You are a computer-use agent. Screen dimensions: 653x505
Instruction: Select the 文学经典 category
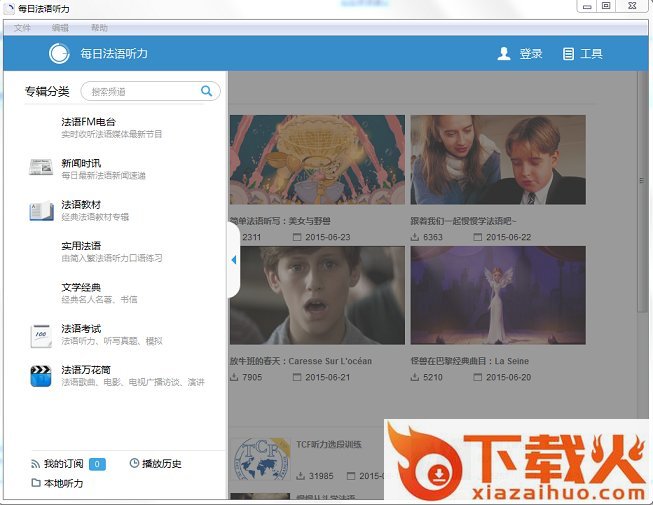click(x=81, y=287)
